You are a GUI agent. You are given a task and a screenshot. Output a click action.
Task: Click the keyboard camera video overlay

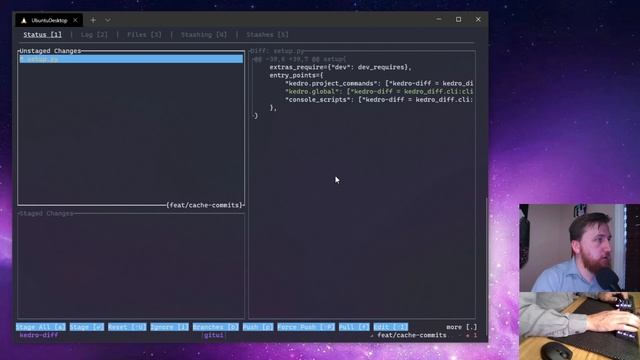click(580, 326)
